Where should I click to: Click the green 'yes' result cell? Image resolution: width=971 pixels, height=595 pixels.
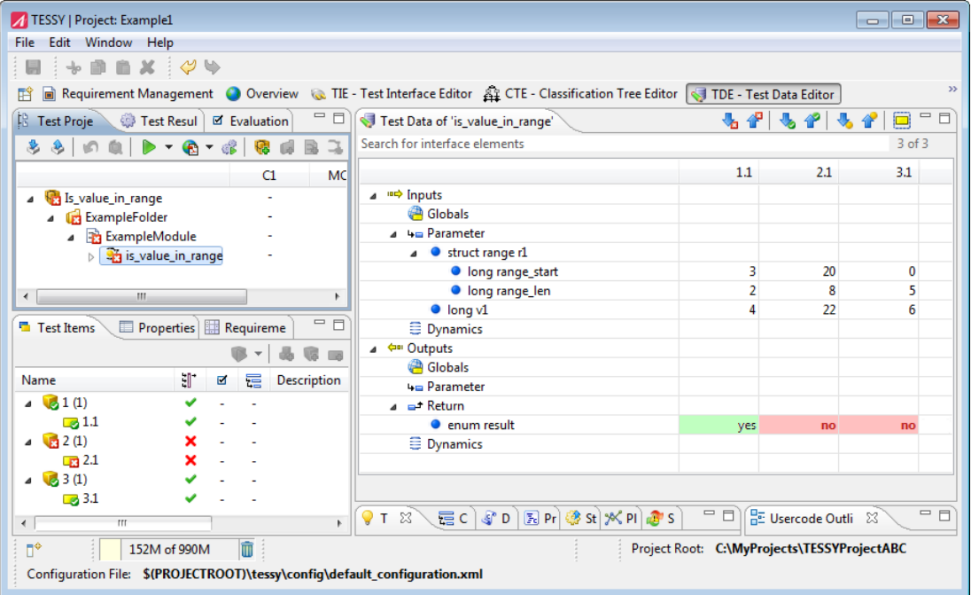718,425
